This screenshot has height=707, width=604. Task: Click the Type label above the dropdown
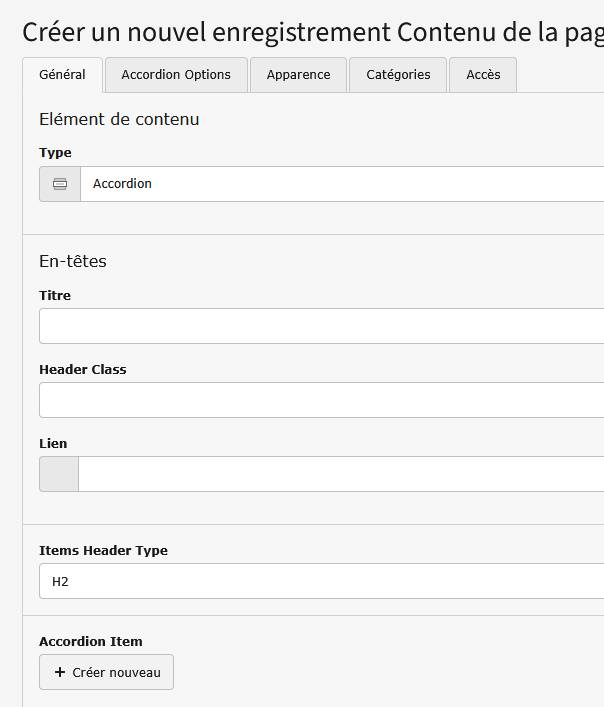55,153
